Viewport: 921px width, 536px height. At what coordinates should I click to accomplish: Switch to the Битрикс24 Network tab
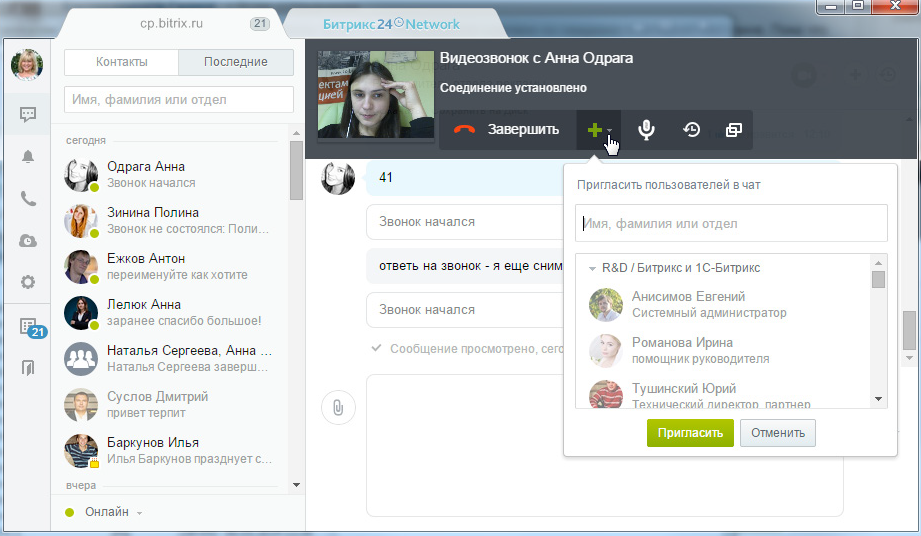pyautogui.click(x=392, y=24)
